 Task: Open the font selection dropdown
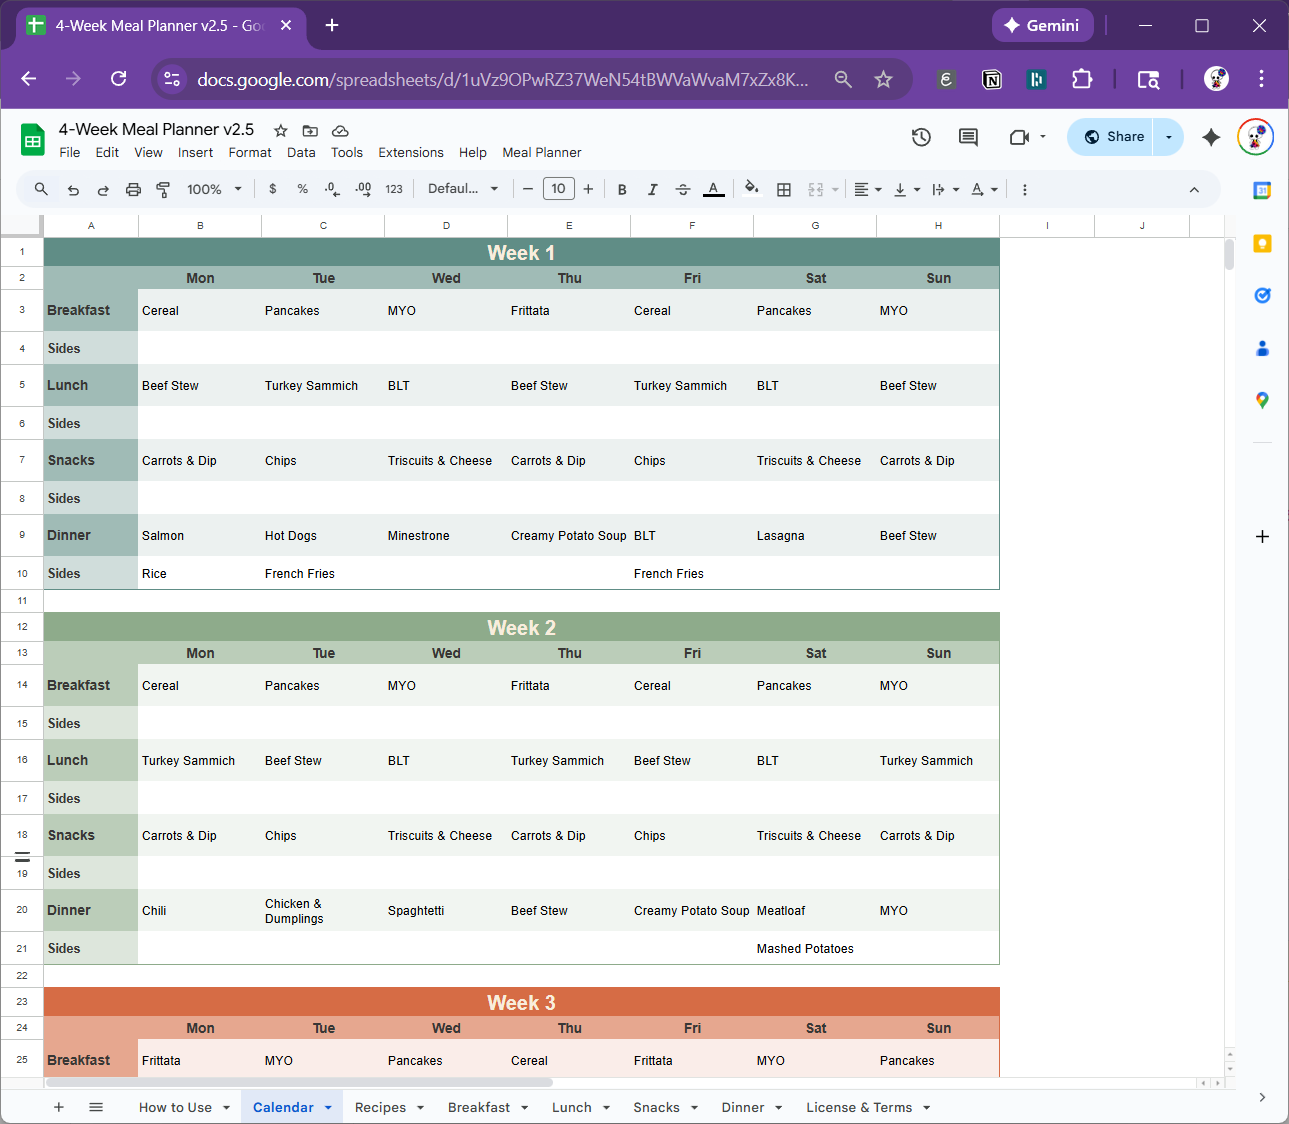tap(463, 189)
